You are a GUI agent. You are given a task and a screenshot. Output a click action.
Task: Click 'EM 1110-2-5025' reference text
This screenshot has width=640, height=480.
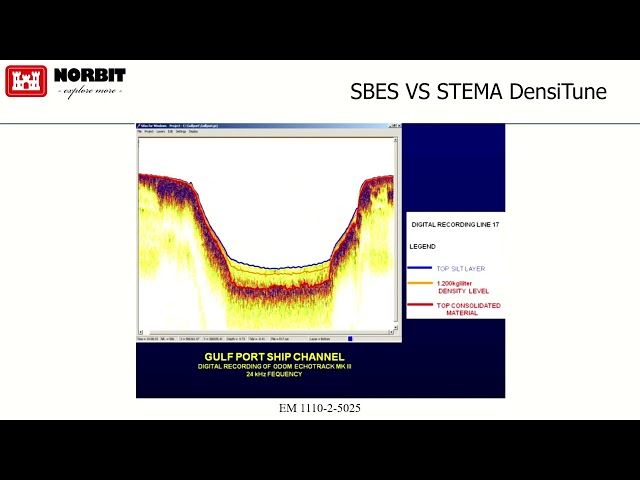point(320,408)
